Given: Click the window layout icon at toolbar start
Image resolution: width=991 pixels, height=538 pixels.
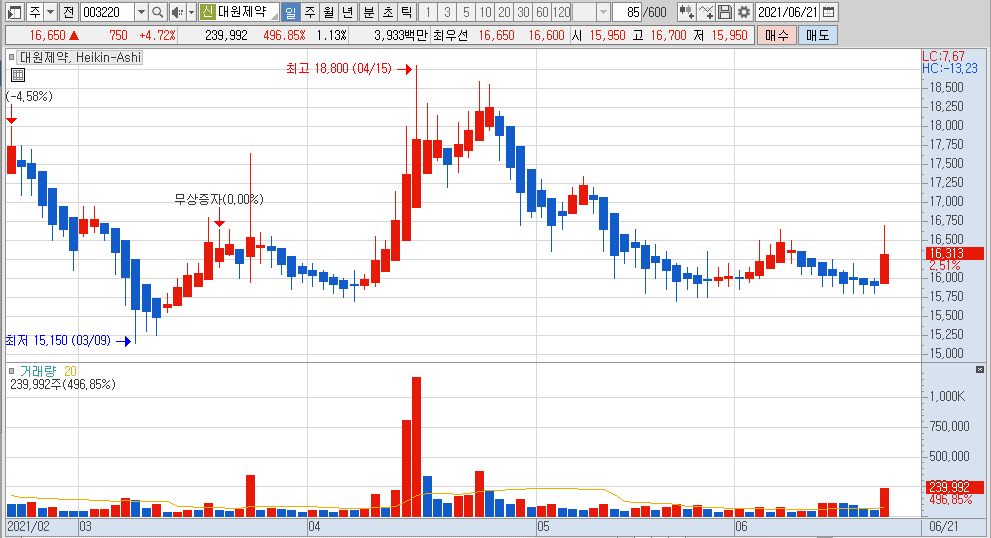Looking at the screenshot, I should pos(15,11).
